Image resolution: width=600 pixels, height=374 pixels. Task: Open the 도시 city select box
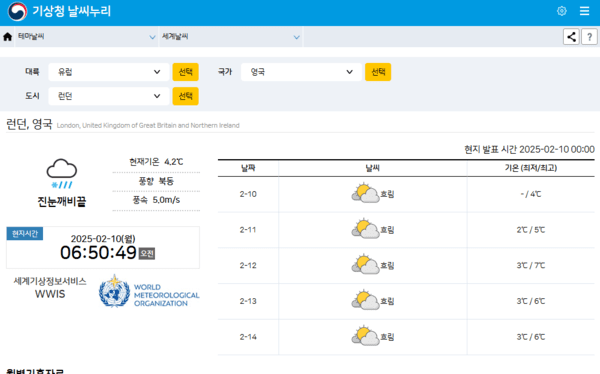click(109, 96)
